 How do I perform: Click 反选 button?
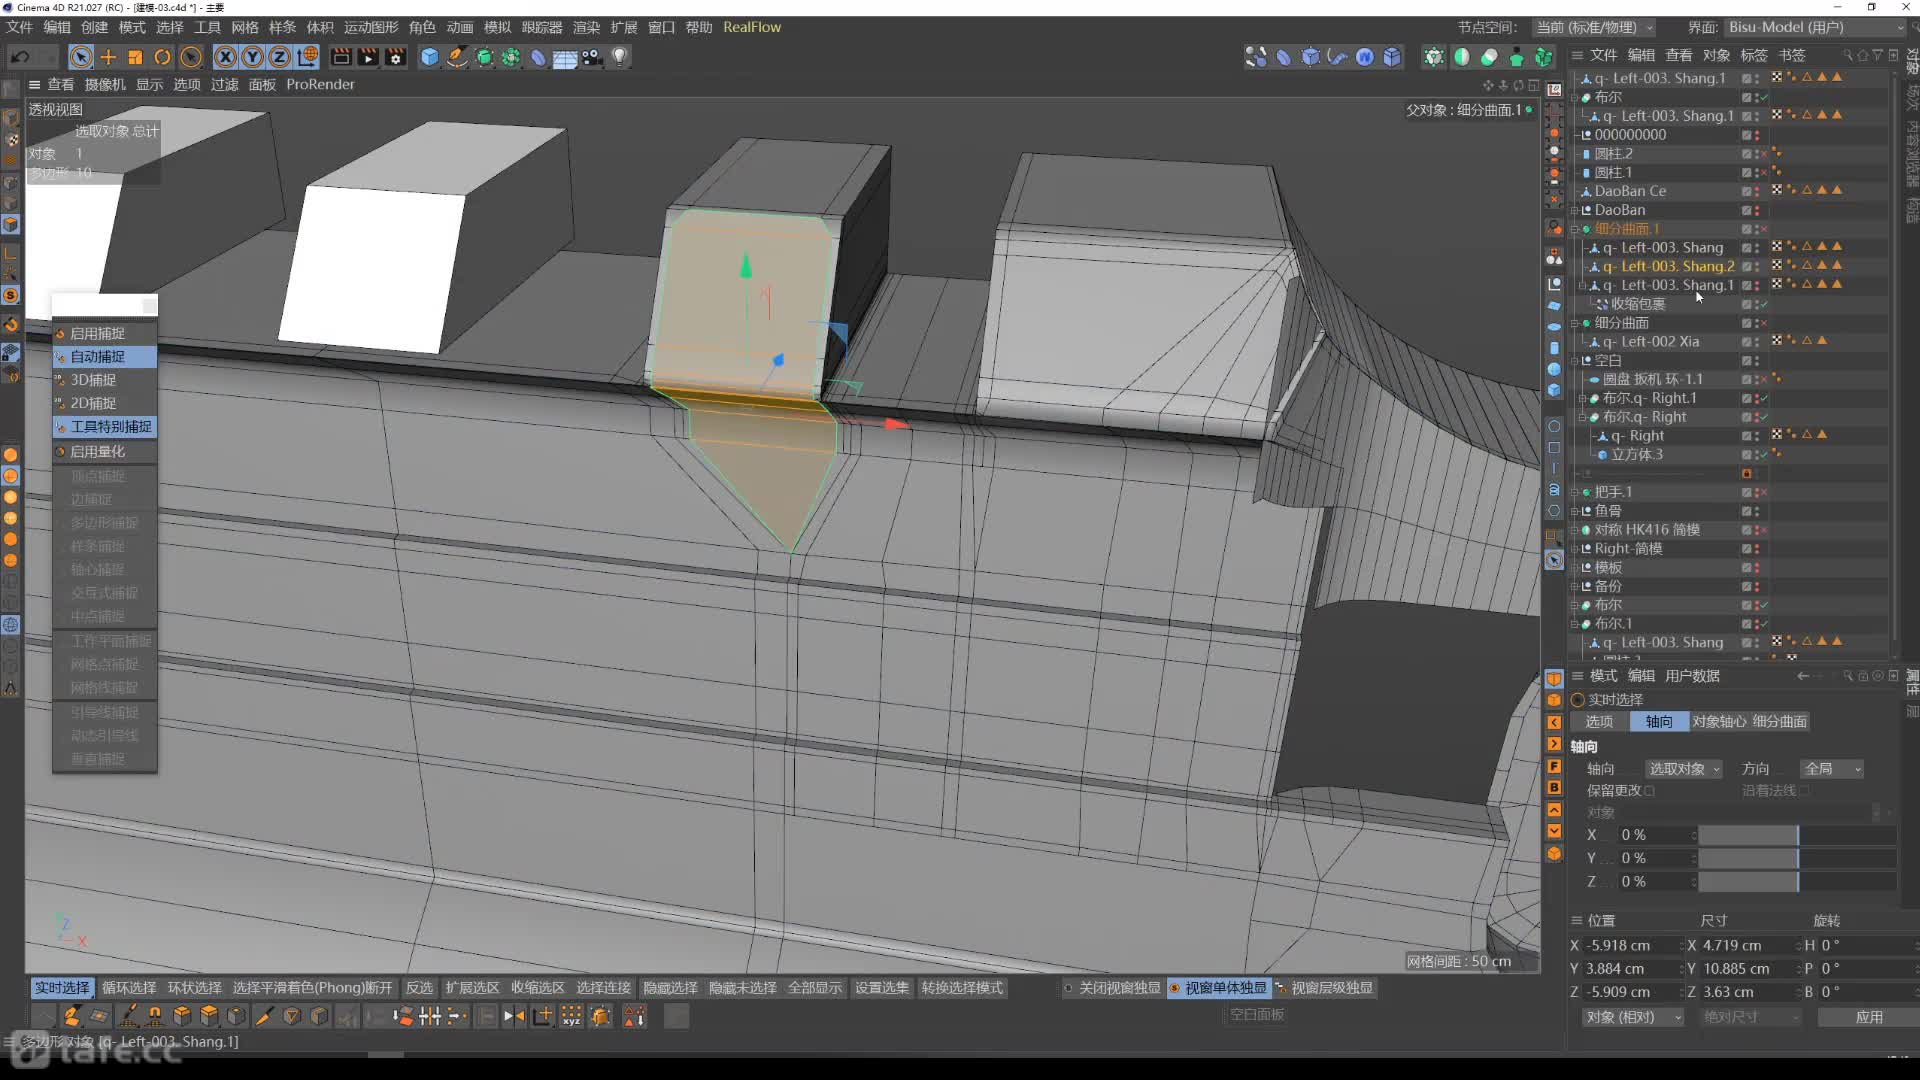pos(419,987)
